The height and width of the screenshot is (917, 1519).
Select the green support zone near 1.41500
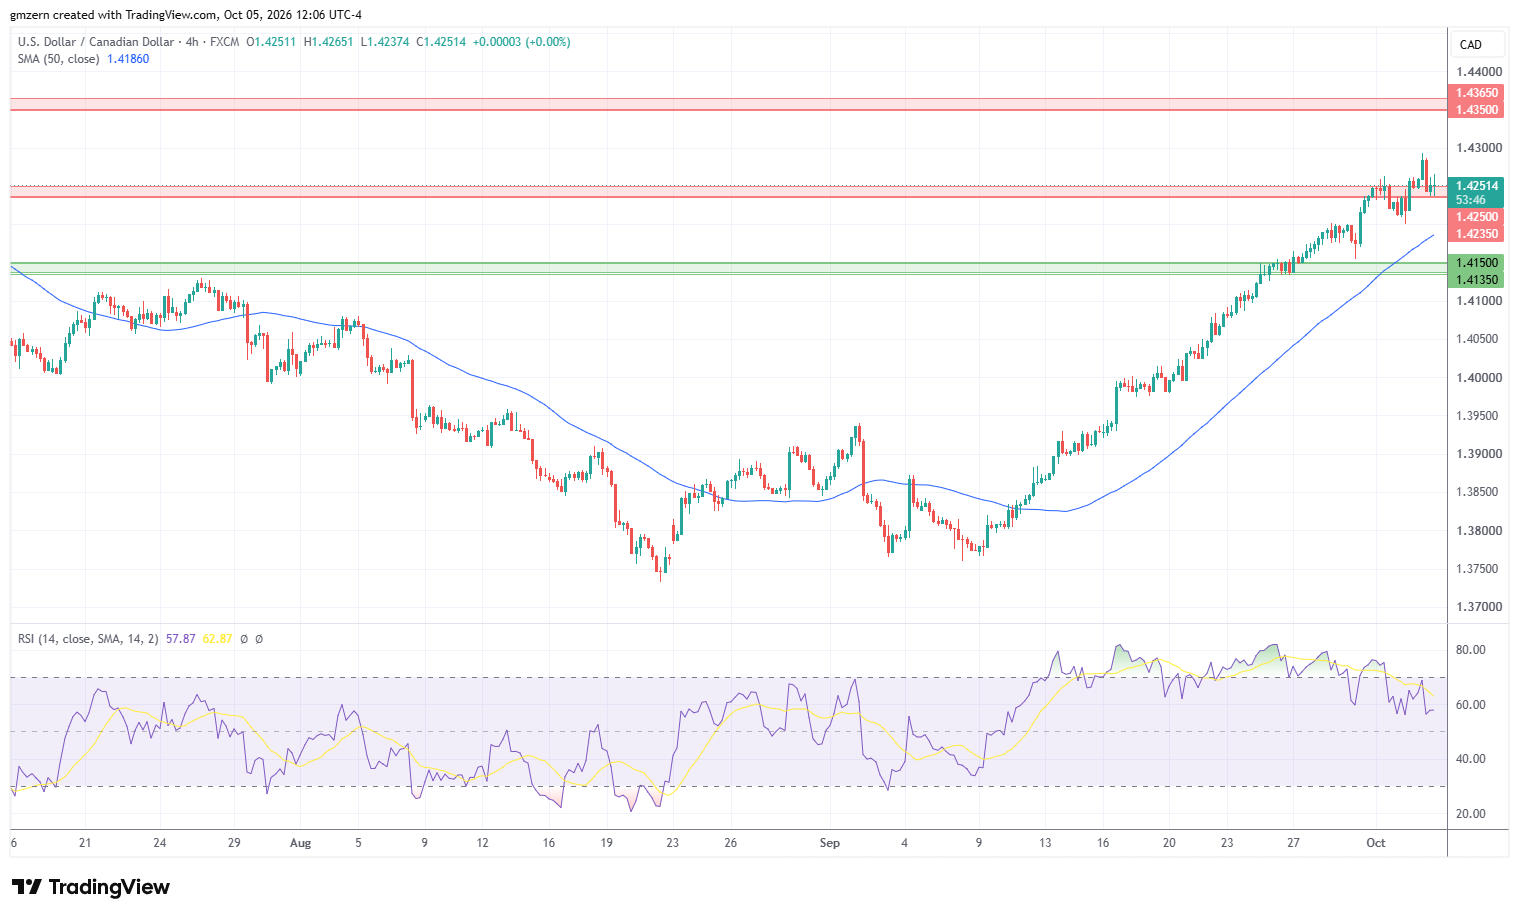pyautogui.click(x=728, y=268)
